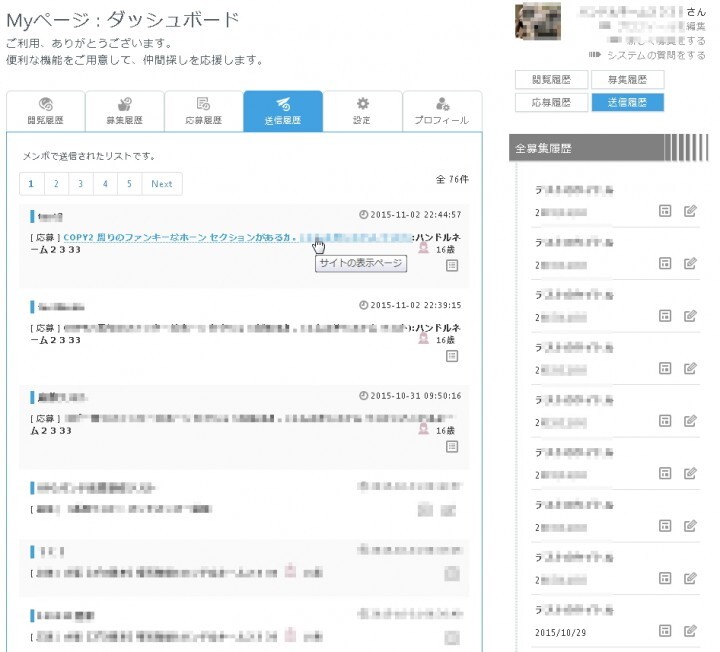
Task: Click clock icon beside 2015-11-02 22:44:57
Action: (x=363, y=214)
